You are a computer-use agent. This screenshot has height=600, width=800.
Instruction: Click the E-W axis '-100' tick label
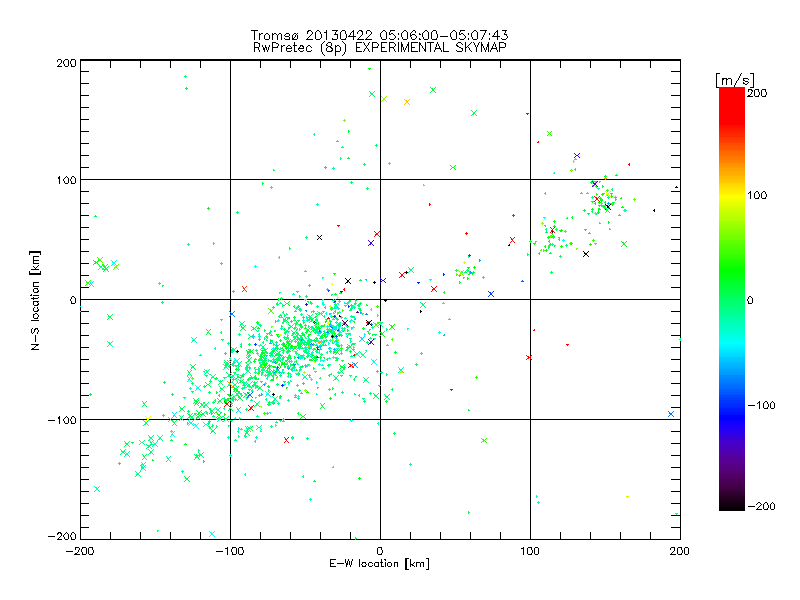[230, 551]
